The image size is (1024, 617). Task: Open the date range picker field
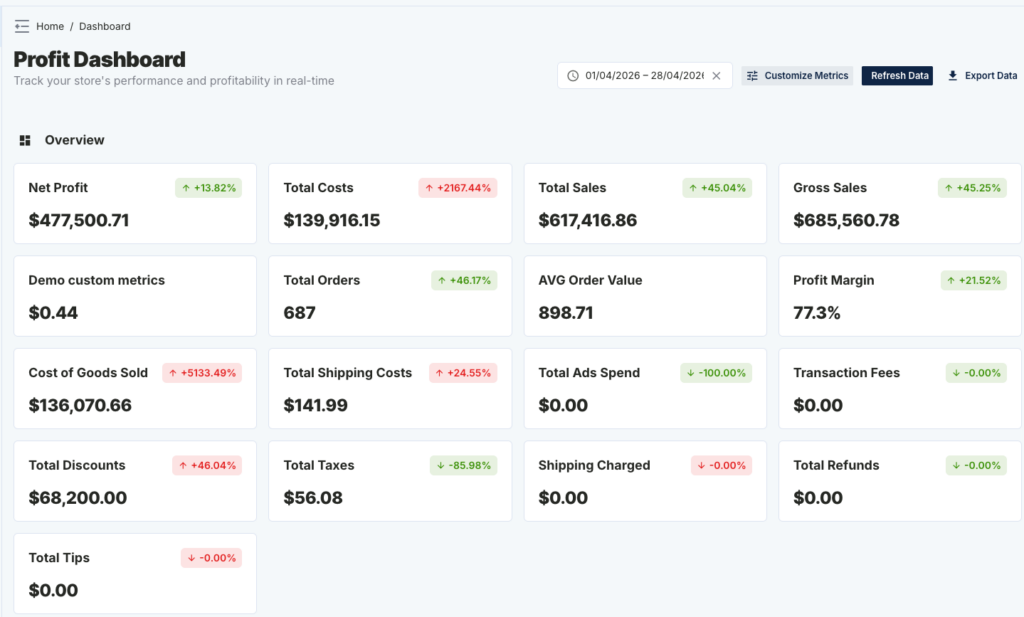click(x=645, y=76)
